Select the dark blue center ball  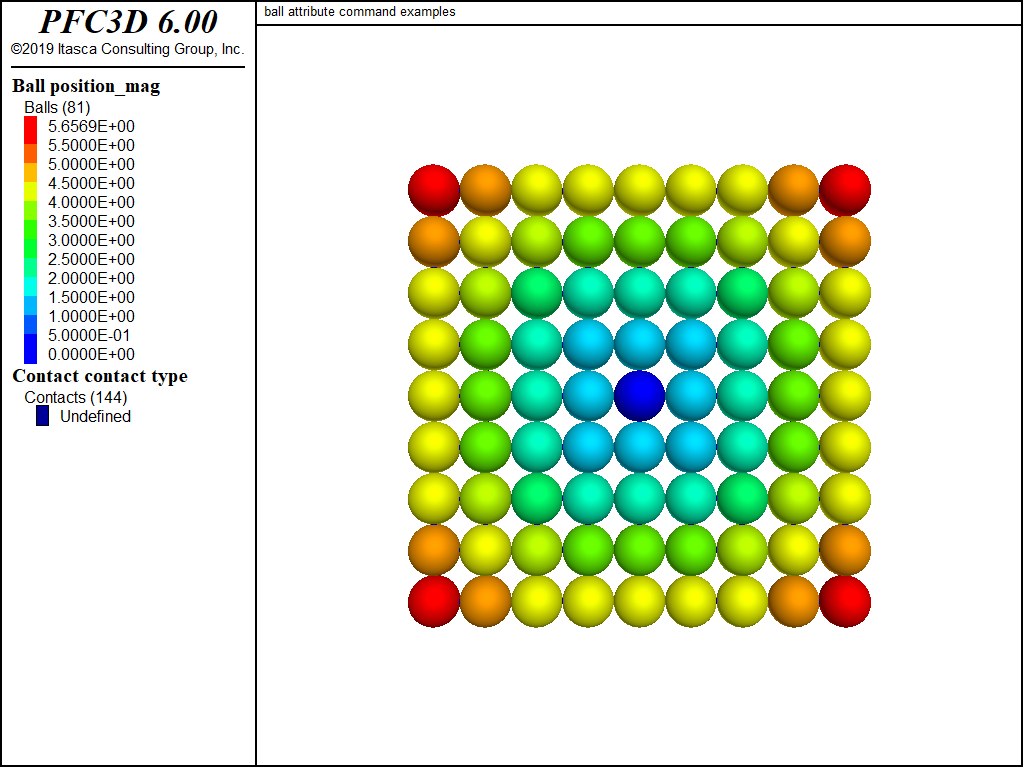[639, 396]
